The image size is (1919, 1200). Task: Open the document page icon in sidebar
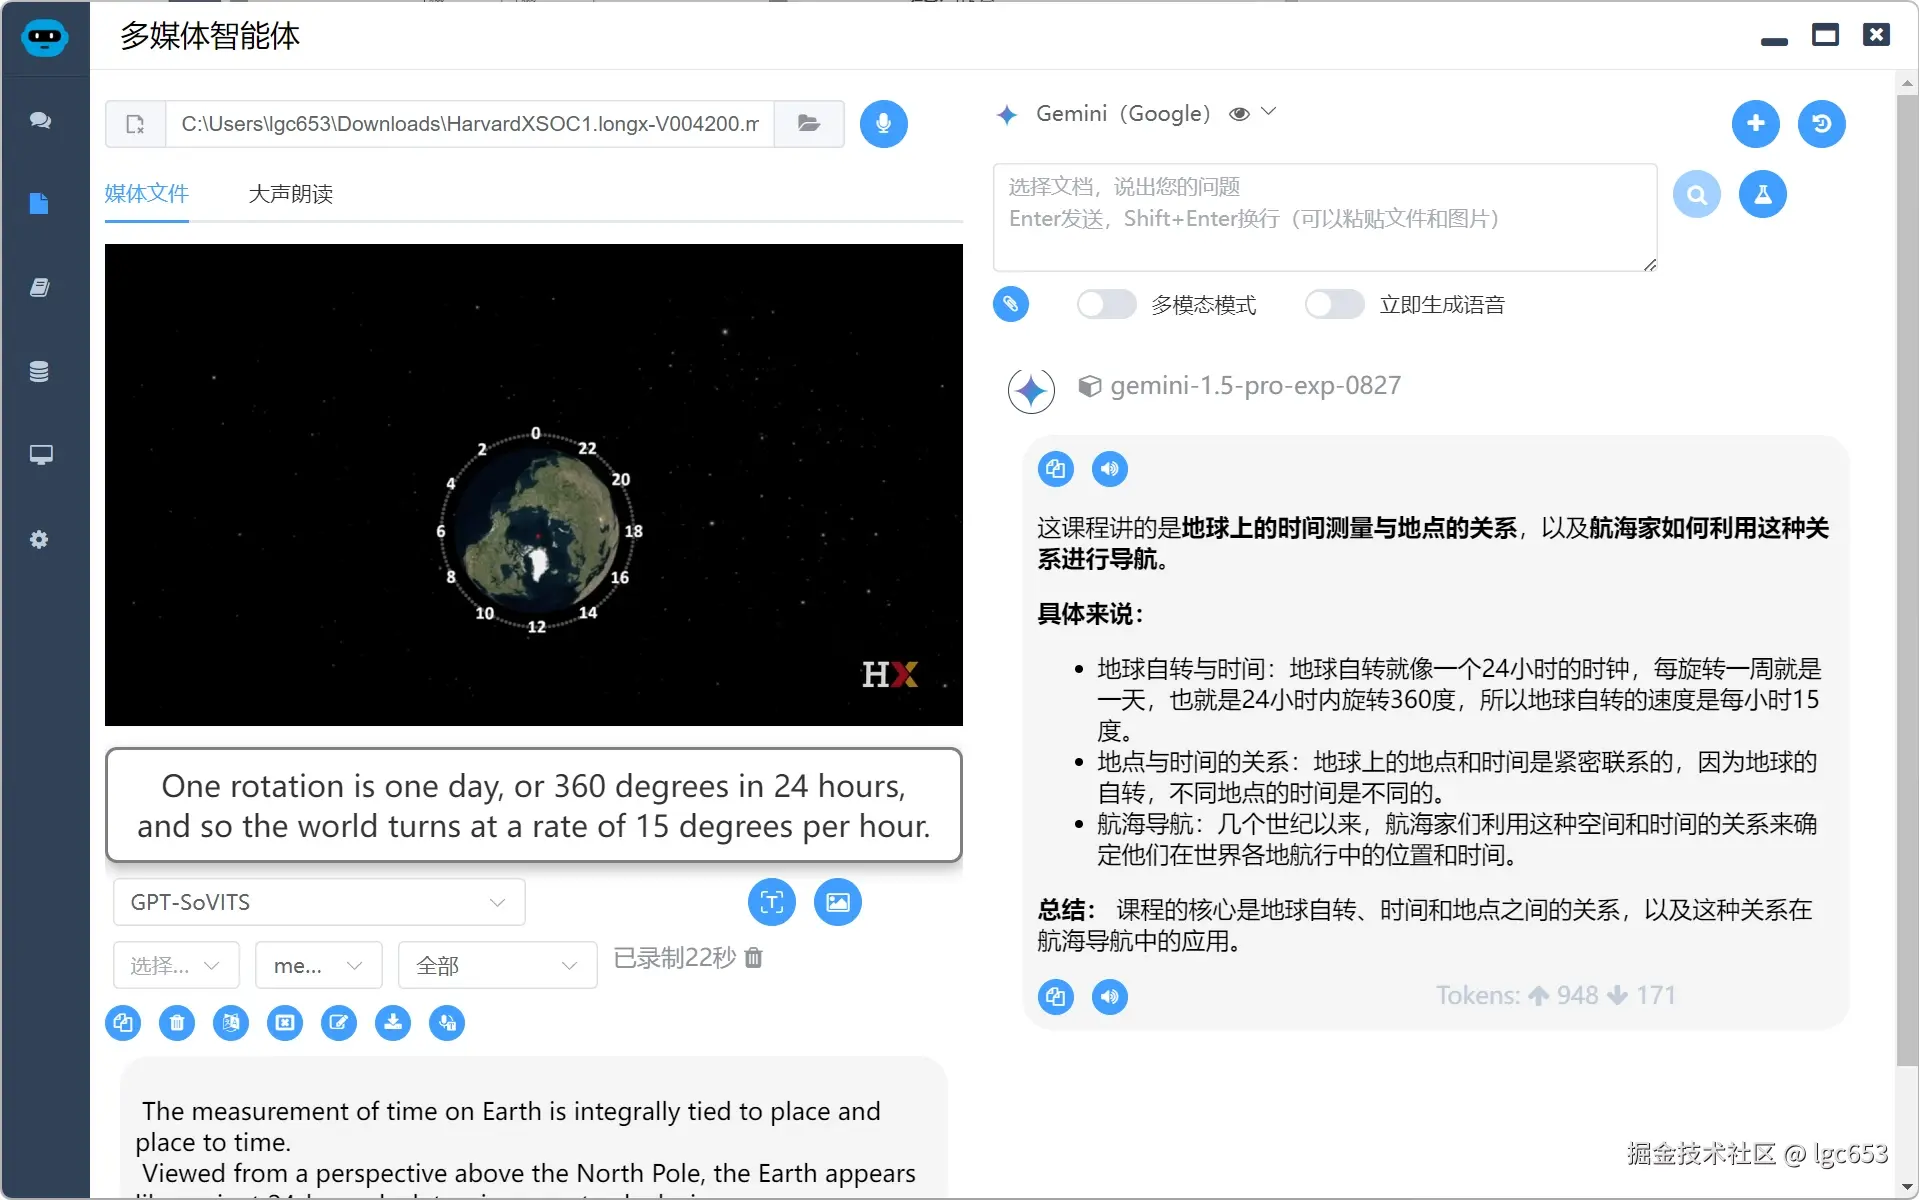coord(40,204)
